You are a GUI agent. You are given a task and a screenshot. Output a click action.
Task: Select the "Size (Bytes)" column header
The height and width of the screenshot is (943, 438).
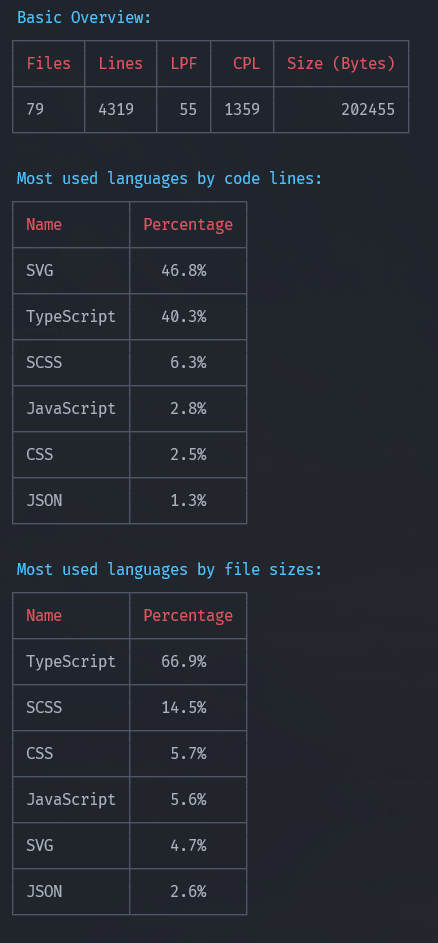341,63
